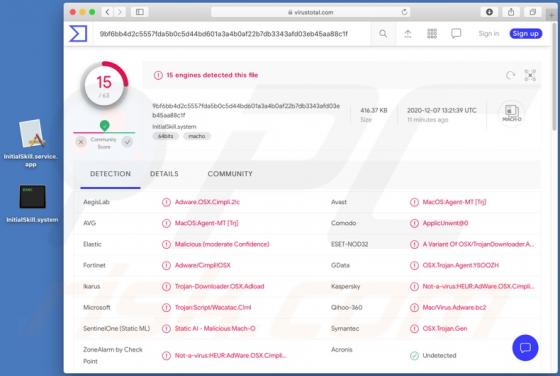Screen dimensions: 560x376
Task: Reload page from address bar icon
Action: point(404,12)
